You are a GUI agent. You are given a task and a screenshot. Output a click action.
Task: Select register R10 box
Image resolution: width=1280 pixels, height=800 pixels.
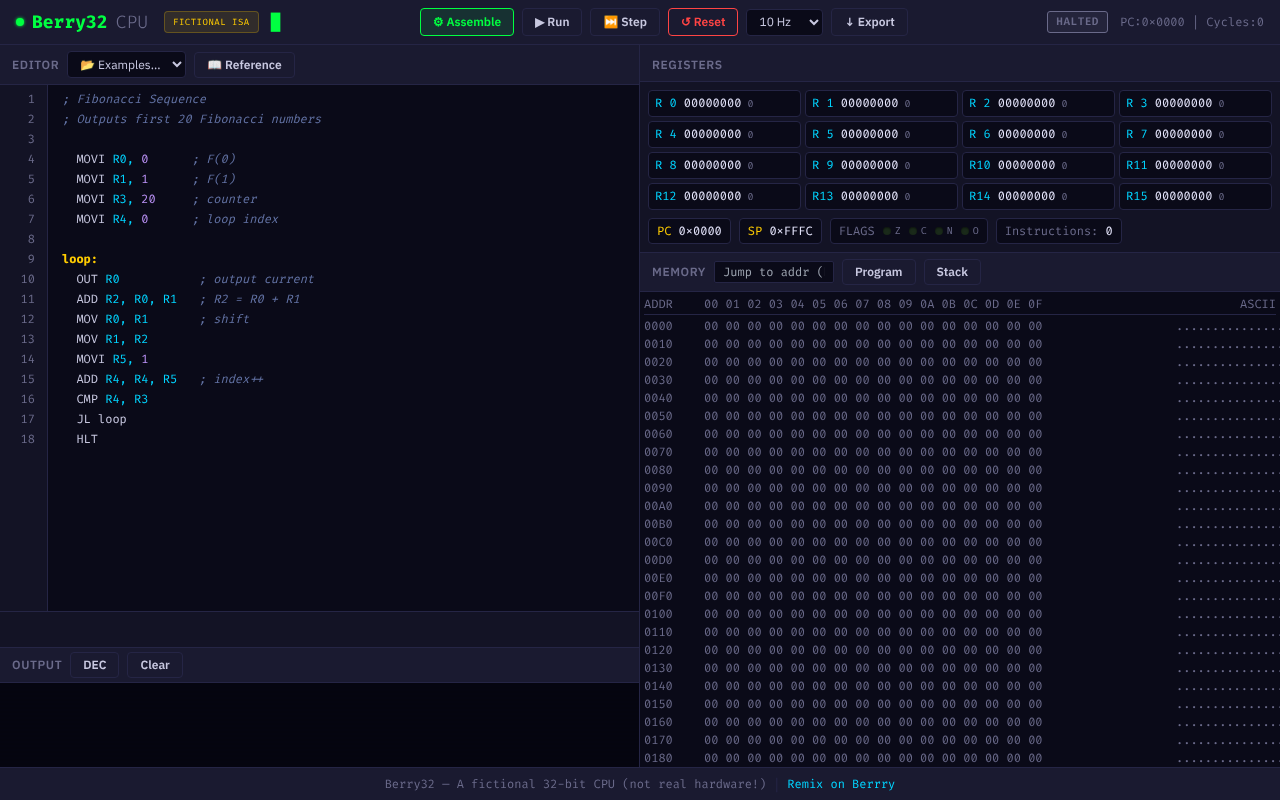[x=1038, y=165]
